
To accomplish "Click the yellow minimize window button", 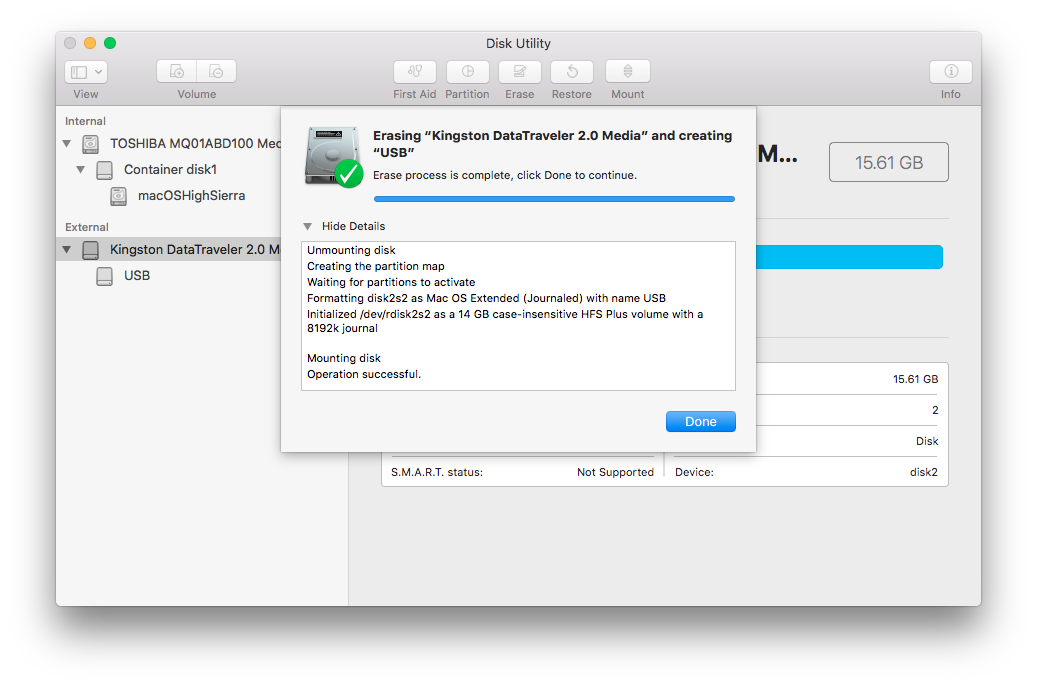I will point(90,43).
